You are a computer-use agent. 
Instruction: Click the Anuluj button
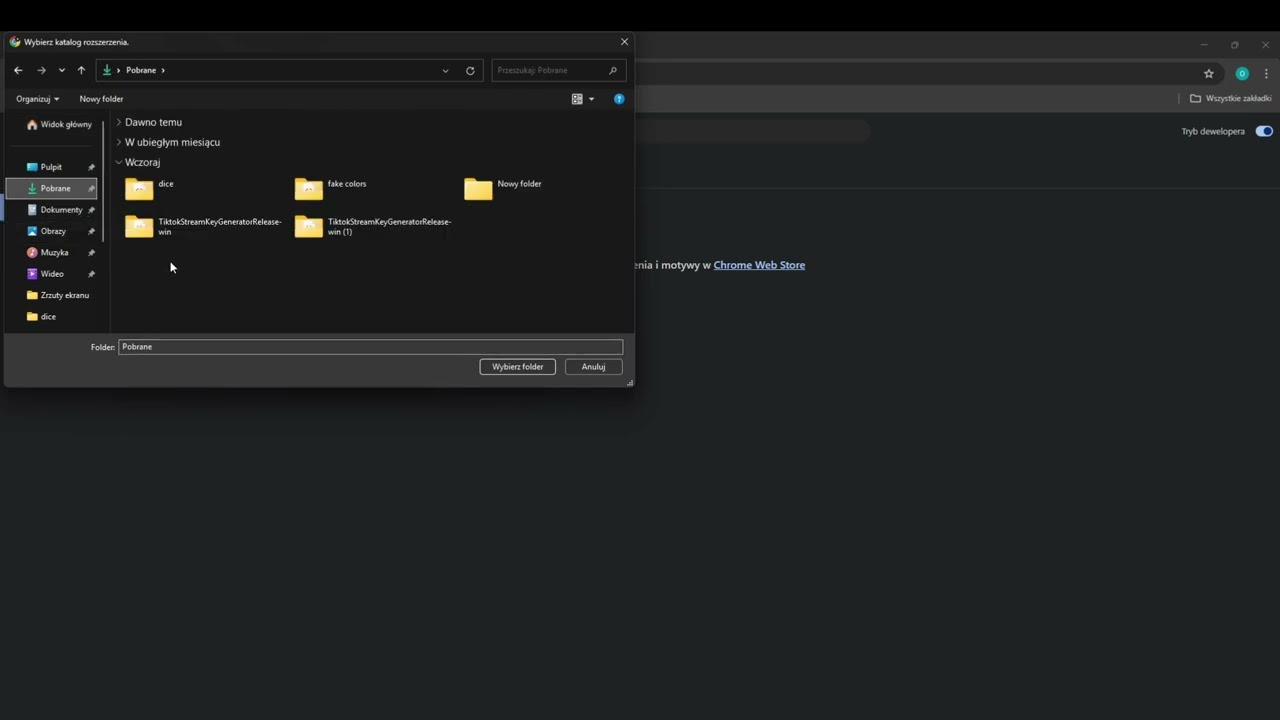click(x=593, y=367)
